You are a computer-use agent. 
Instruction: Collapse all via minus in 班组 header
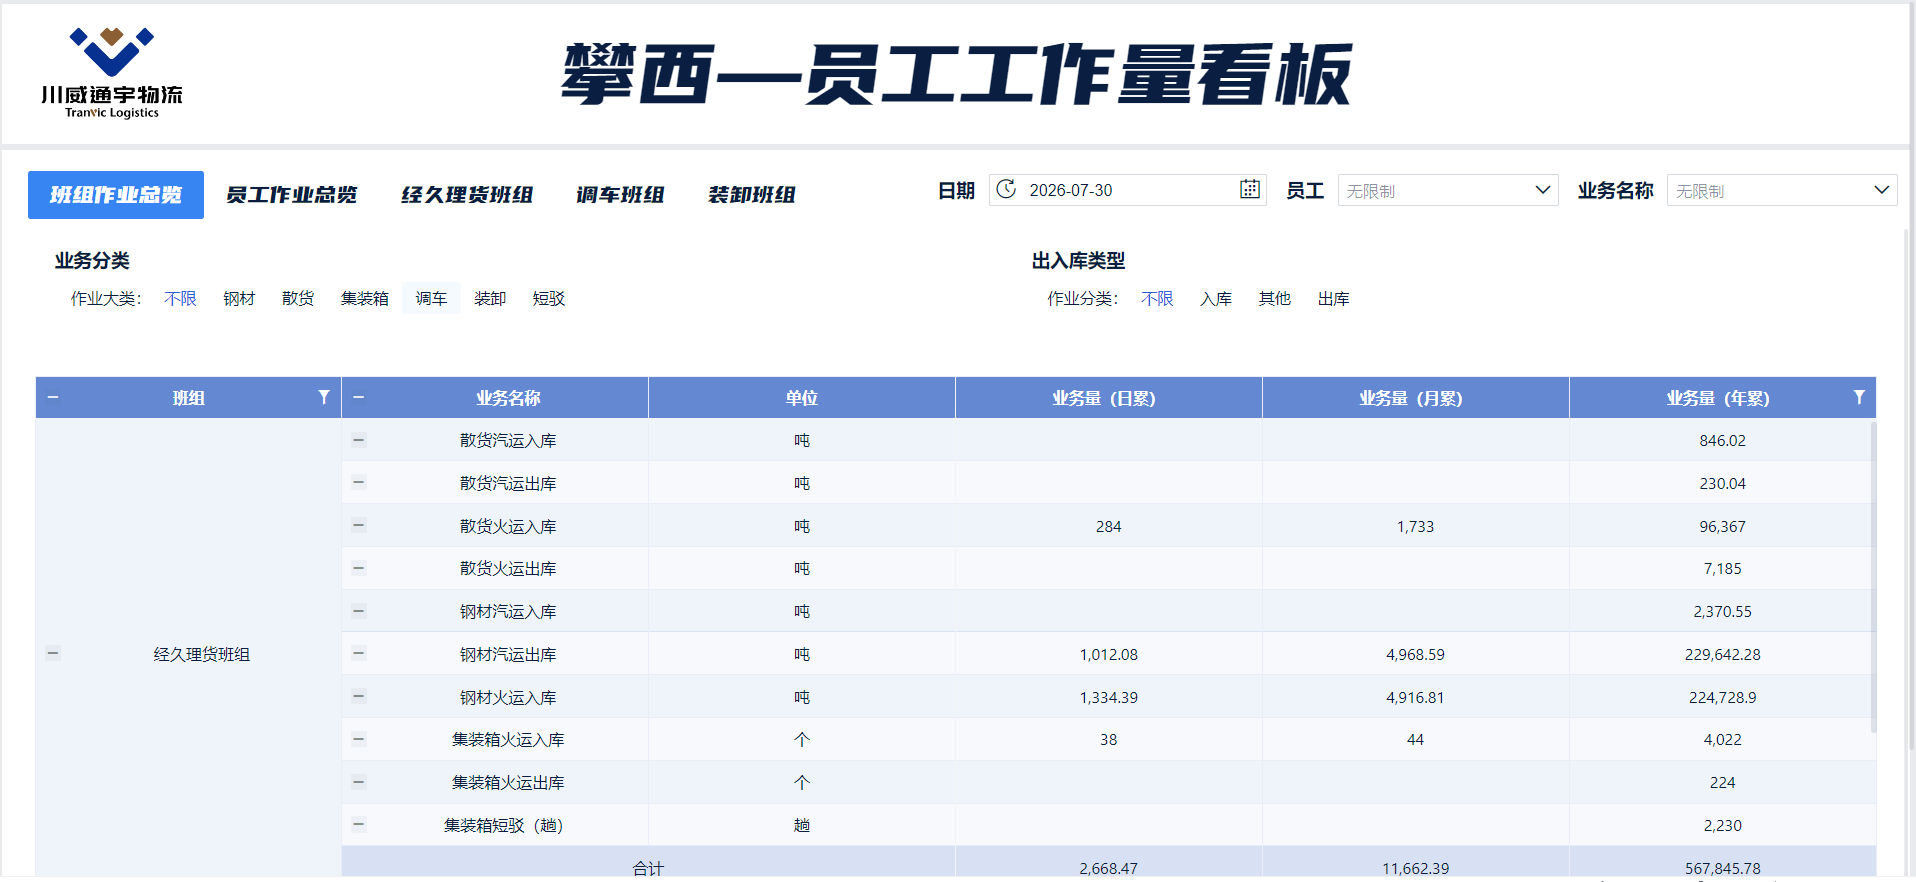tap(53, 397)
